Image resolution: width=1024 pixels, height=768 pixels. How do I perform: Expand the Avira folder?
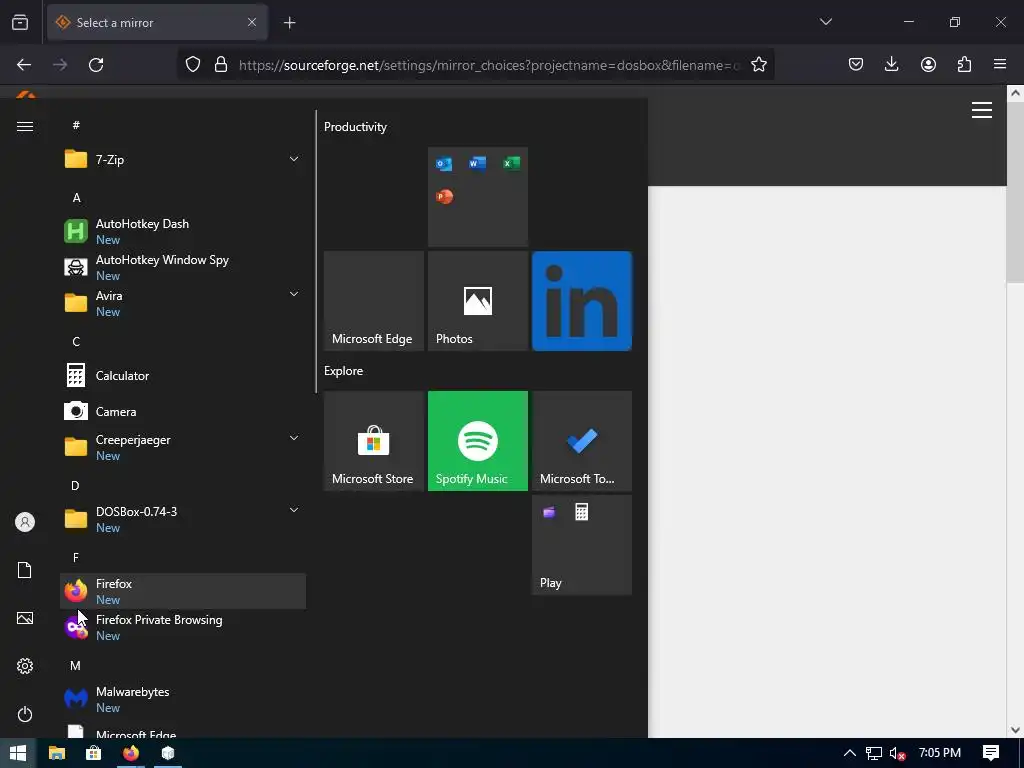183,303
